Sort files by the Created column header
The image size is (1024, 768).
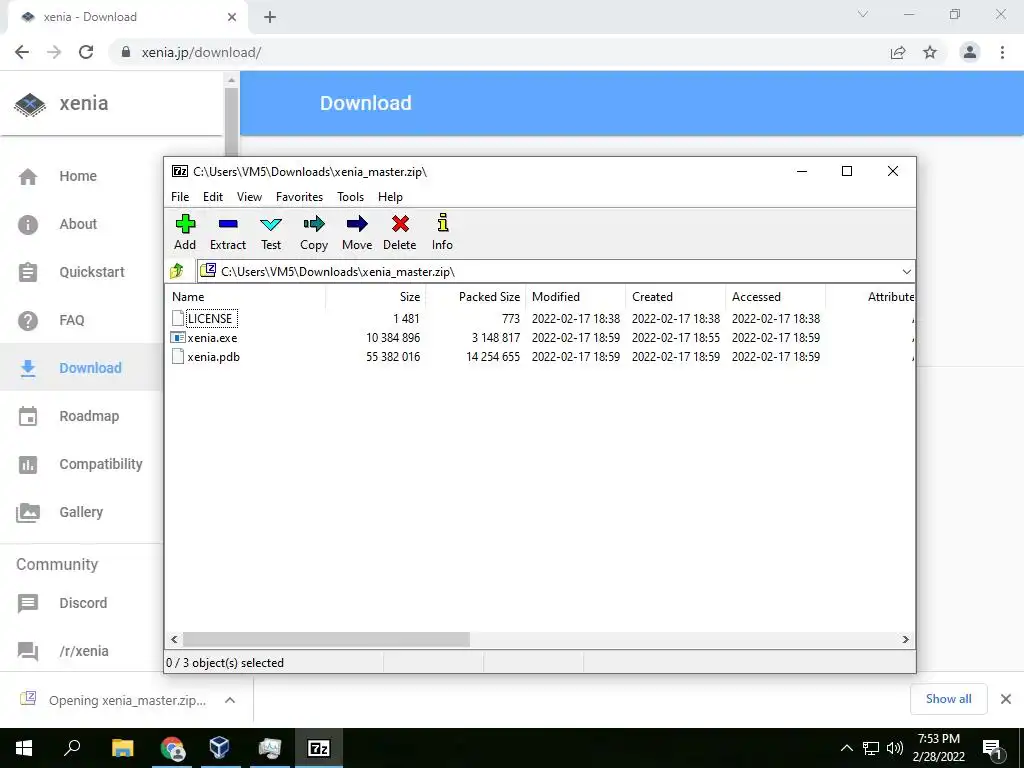click(675, 296)
